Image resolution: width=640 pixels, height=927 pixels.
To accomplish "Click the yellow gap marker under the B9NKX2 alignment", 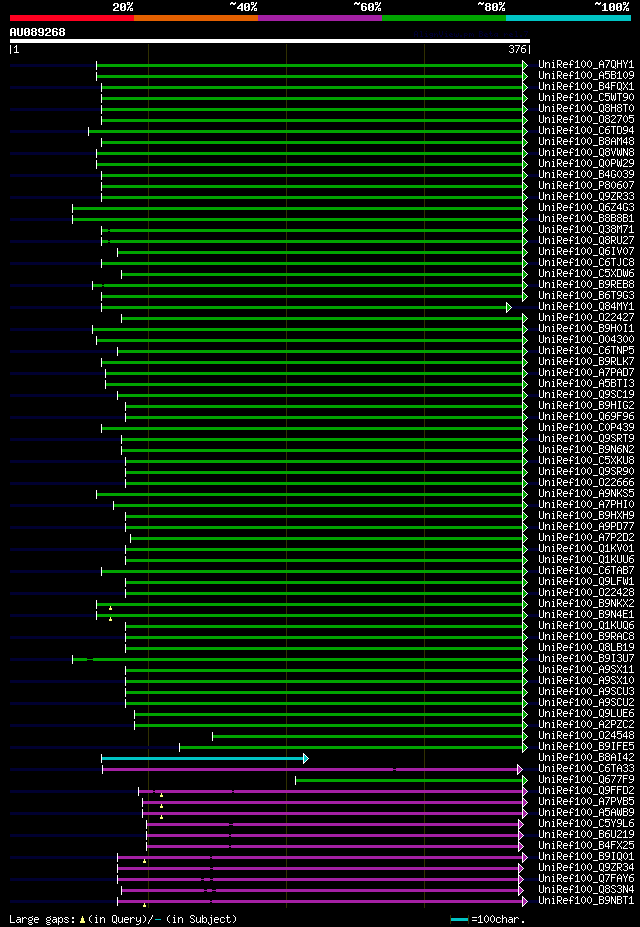I will [x=111, y=608].
